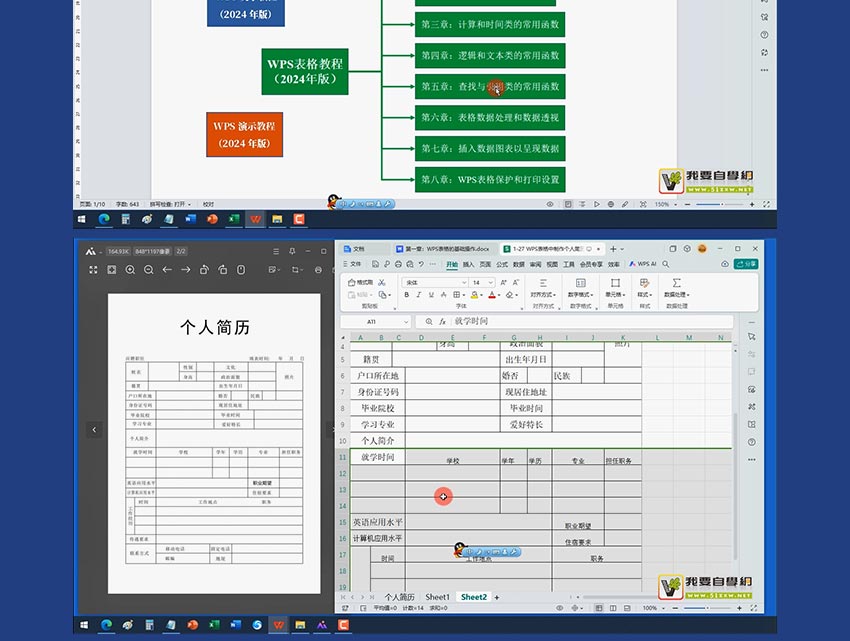Switch to 公式 ribbon tab
The image size is (850, 641).
pos(502,264)
